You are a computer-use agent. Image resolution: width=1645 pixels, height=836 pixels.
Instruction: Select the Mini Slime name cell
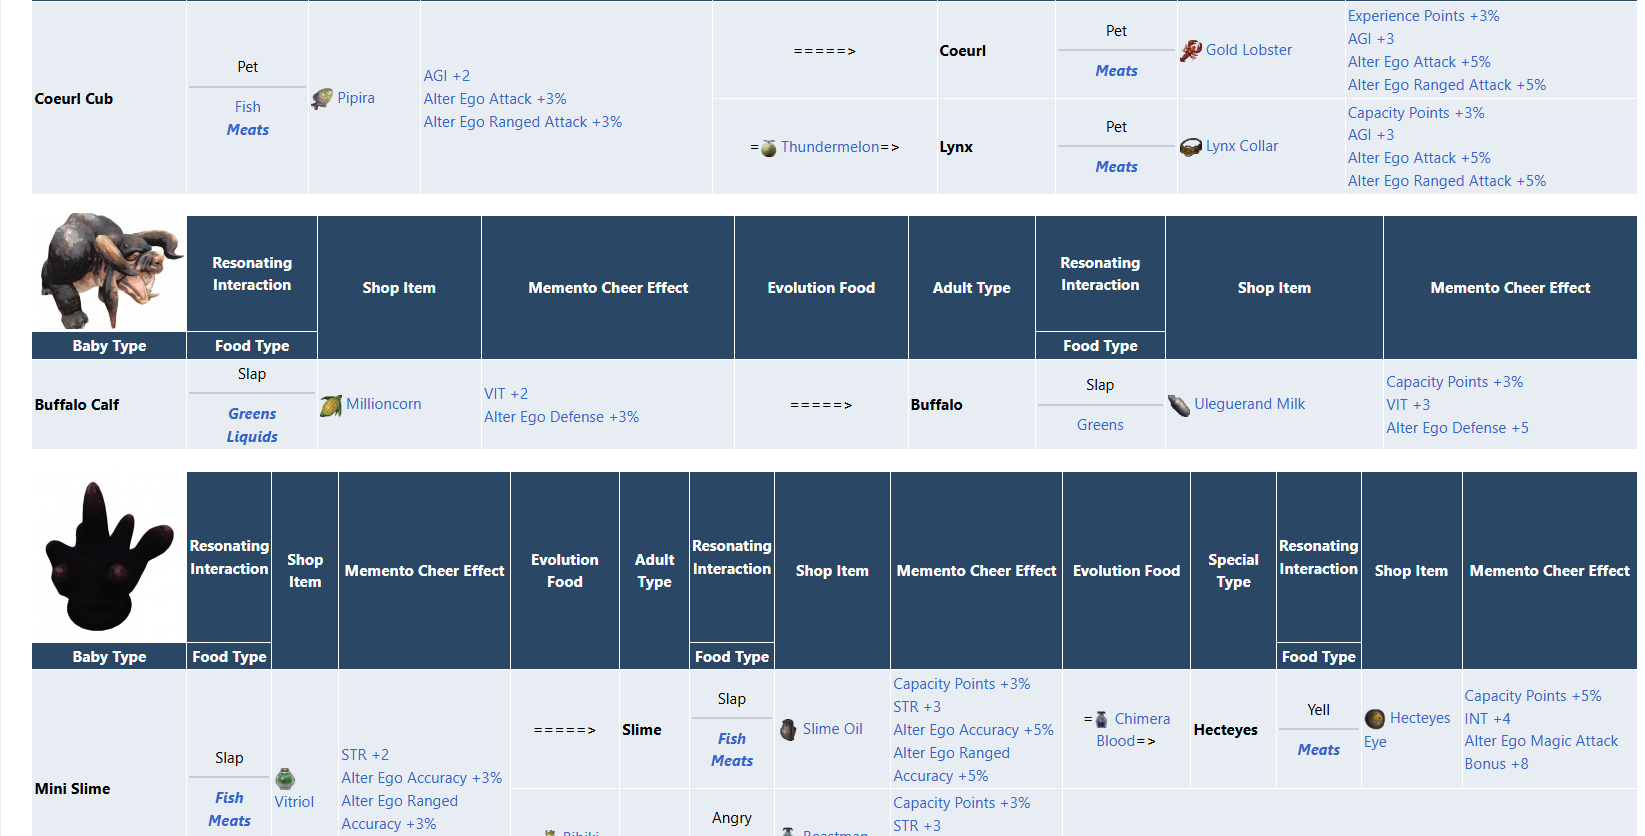click(x=109, y=752)
